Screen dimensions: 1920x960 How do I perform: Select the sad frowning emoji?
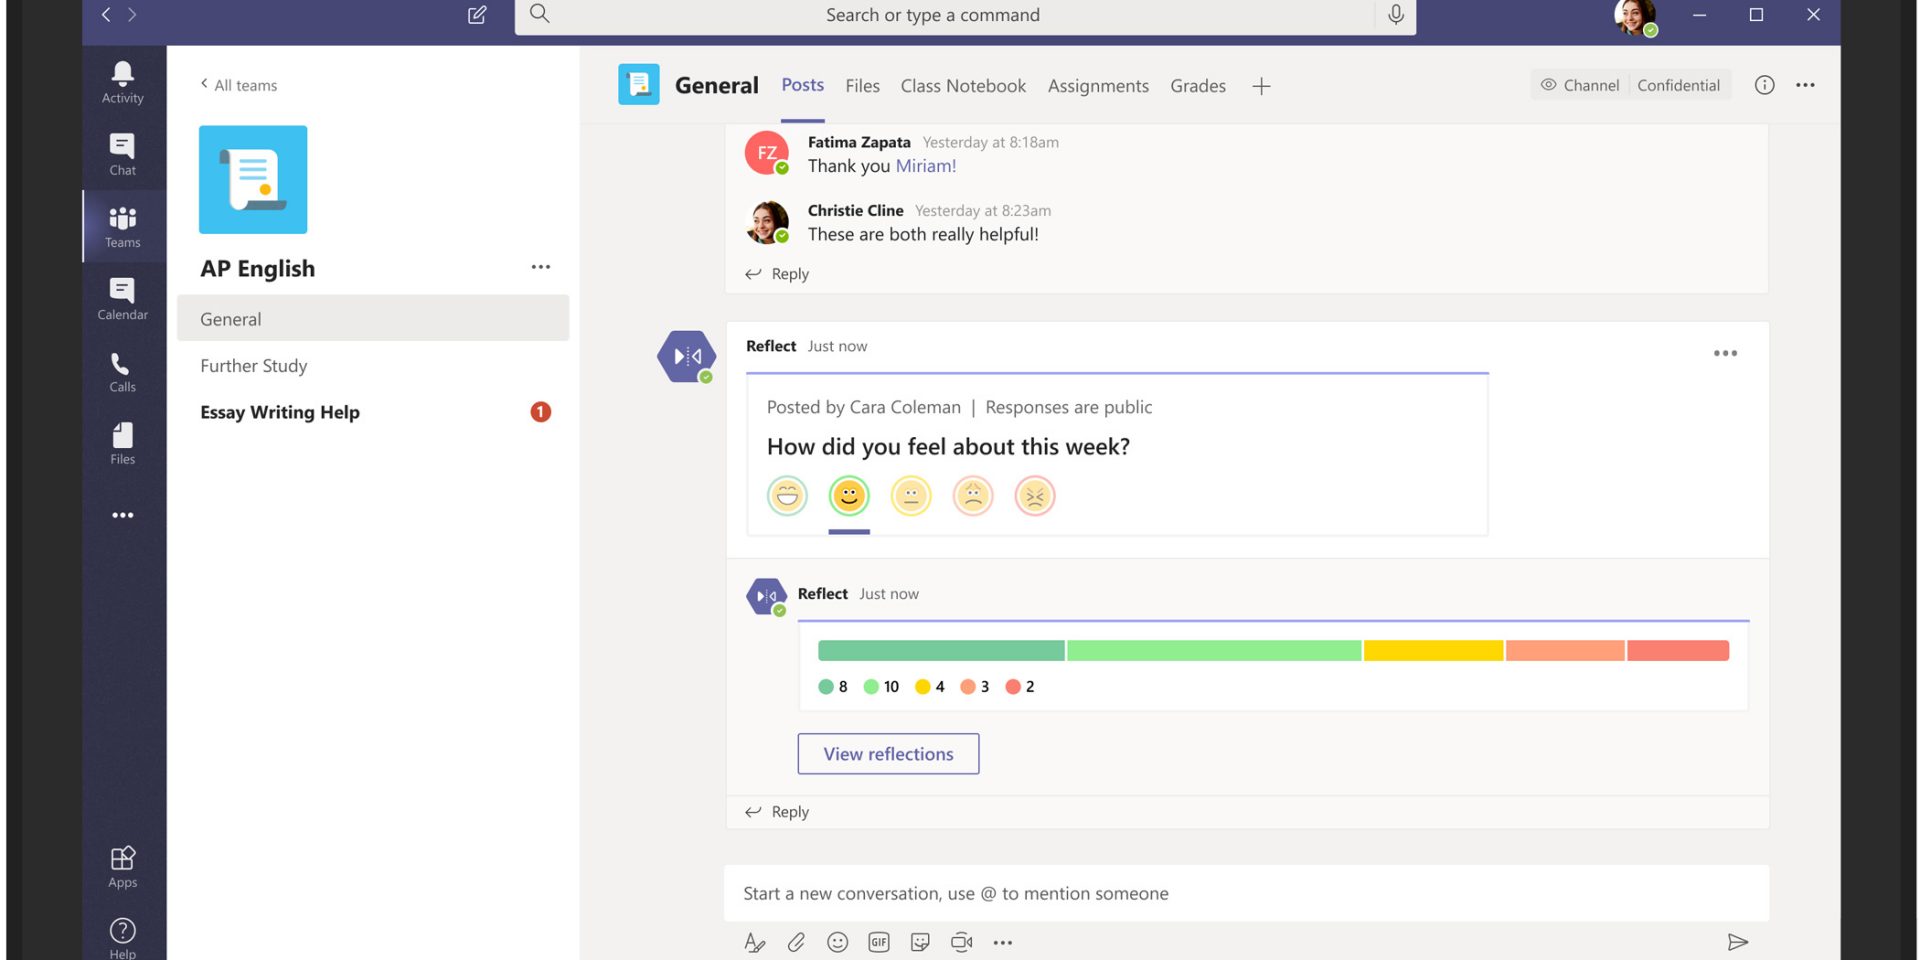(x=973, y=496)
